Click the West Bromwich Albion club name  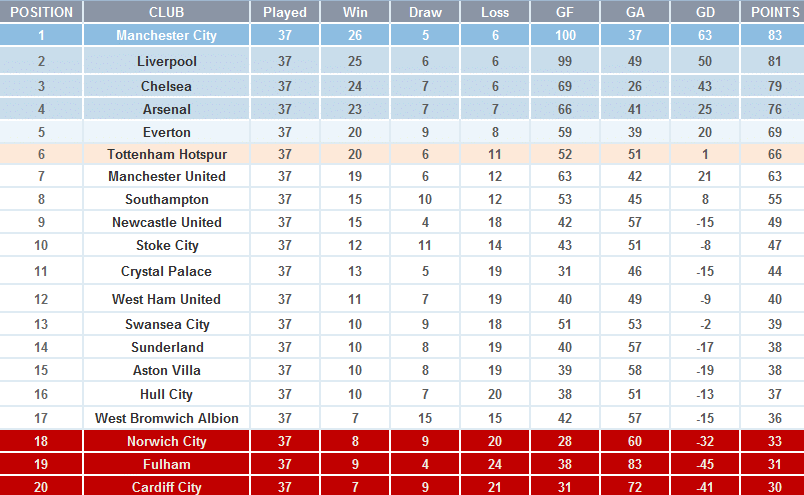point(166,418)
